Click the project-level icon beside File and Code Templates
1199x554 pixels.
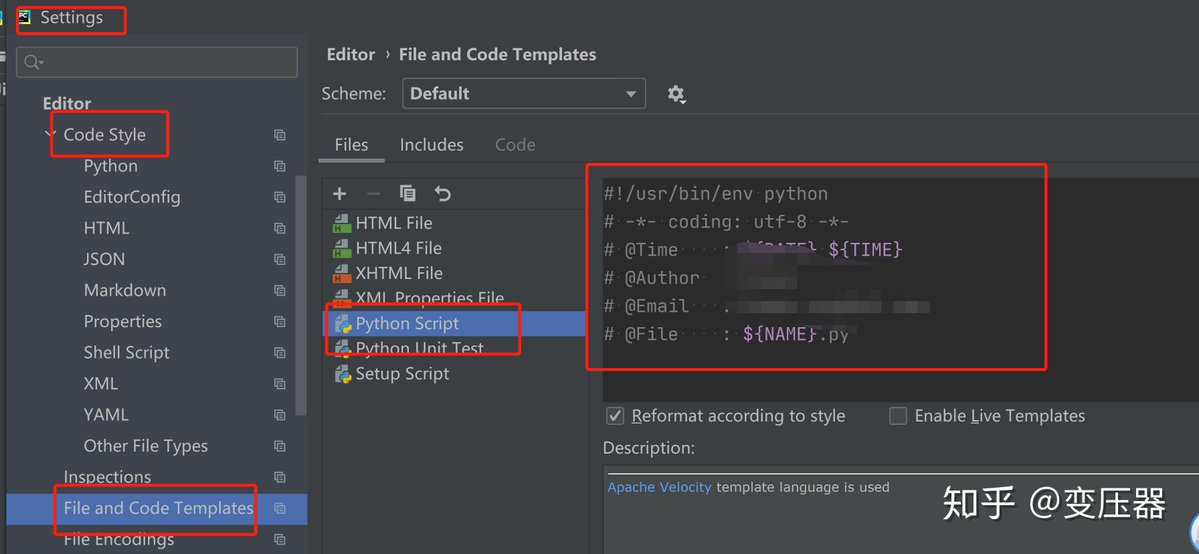280,508
